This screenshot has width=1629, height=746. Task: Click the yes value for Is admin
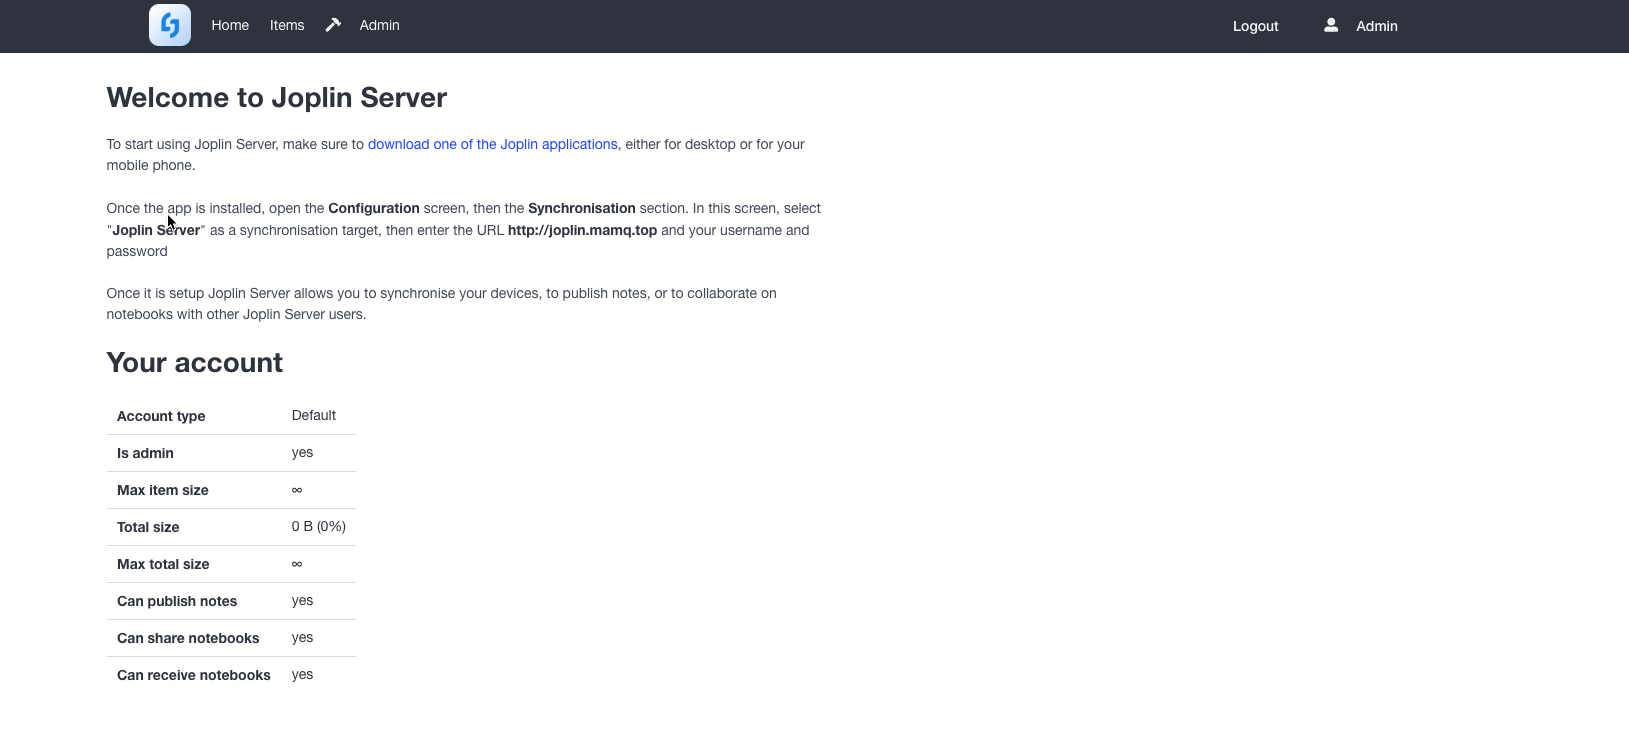(x=302, y=453)
